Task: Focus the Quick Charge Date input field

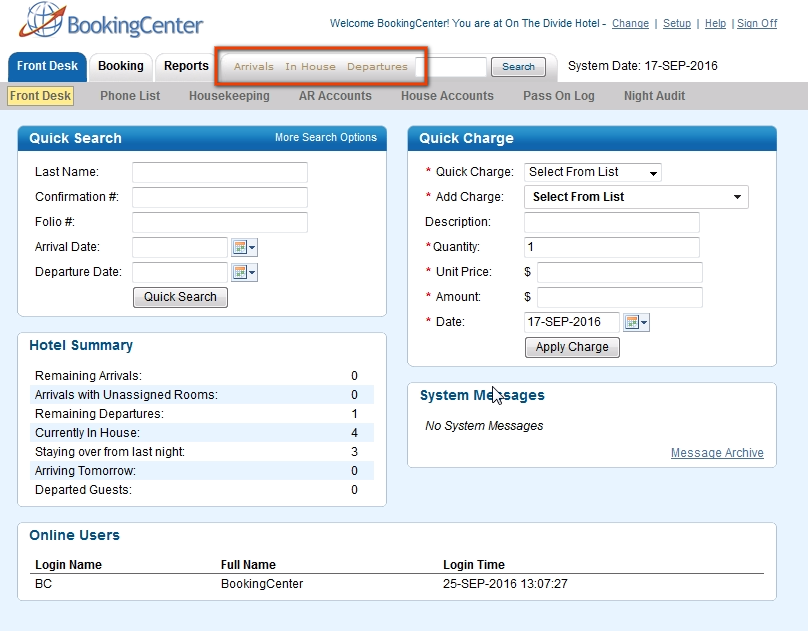Action: pyautogui.click(x=572, y=322)
